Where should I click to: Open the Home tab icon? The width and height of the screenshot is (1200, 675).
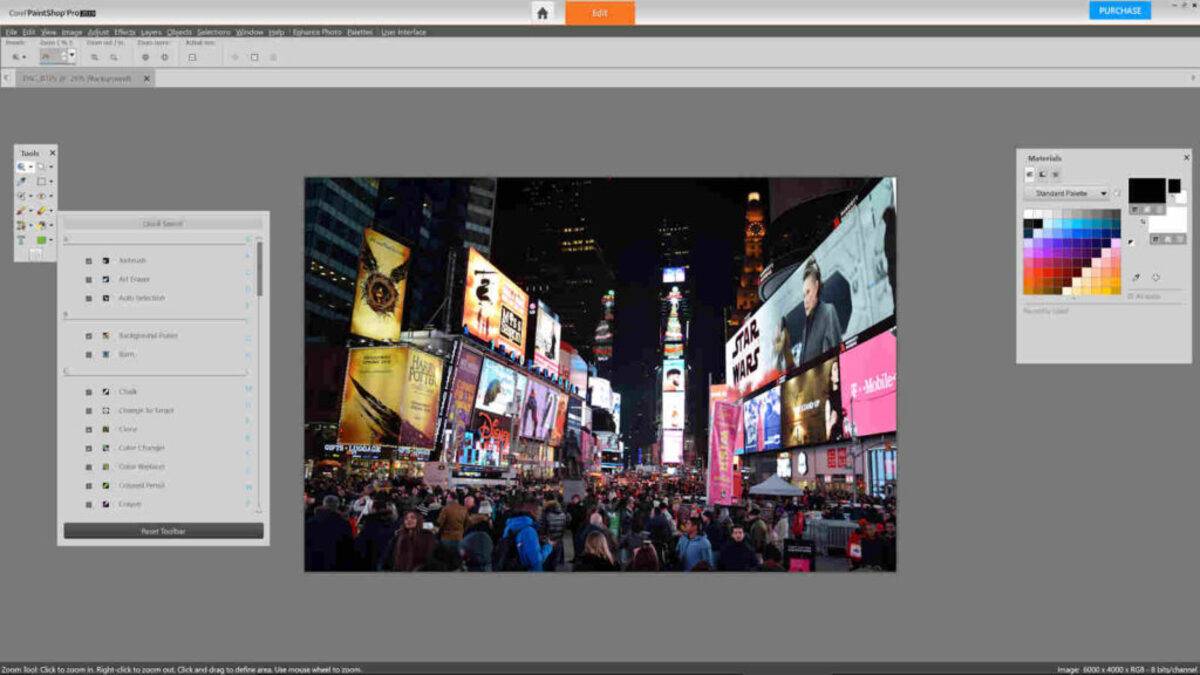pyautogui.click(x=542, y=13)
